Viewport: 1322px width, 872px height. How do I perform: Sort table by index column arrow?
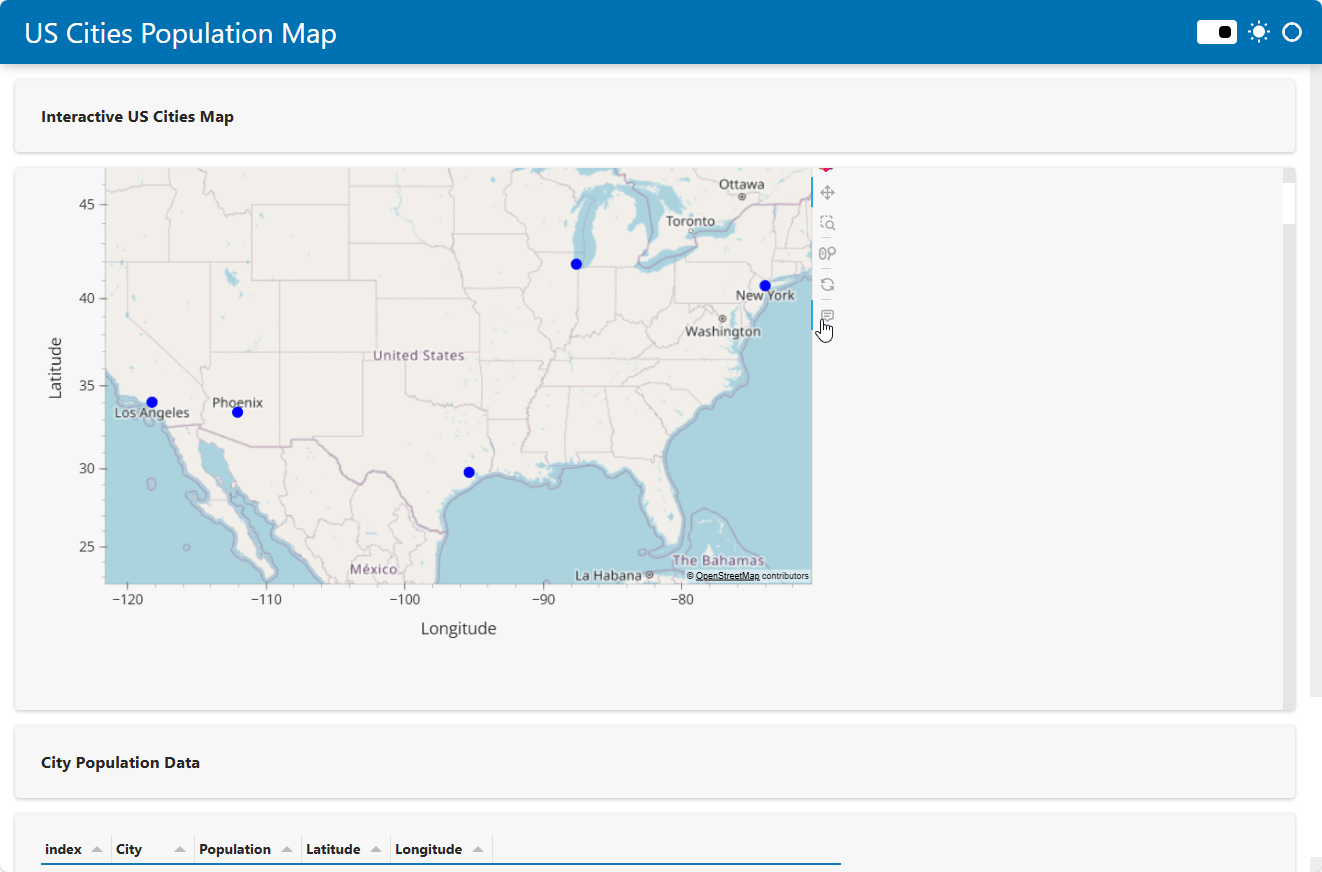point(97,849)
